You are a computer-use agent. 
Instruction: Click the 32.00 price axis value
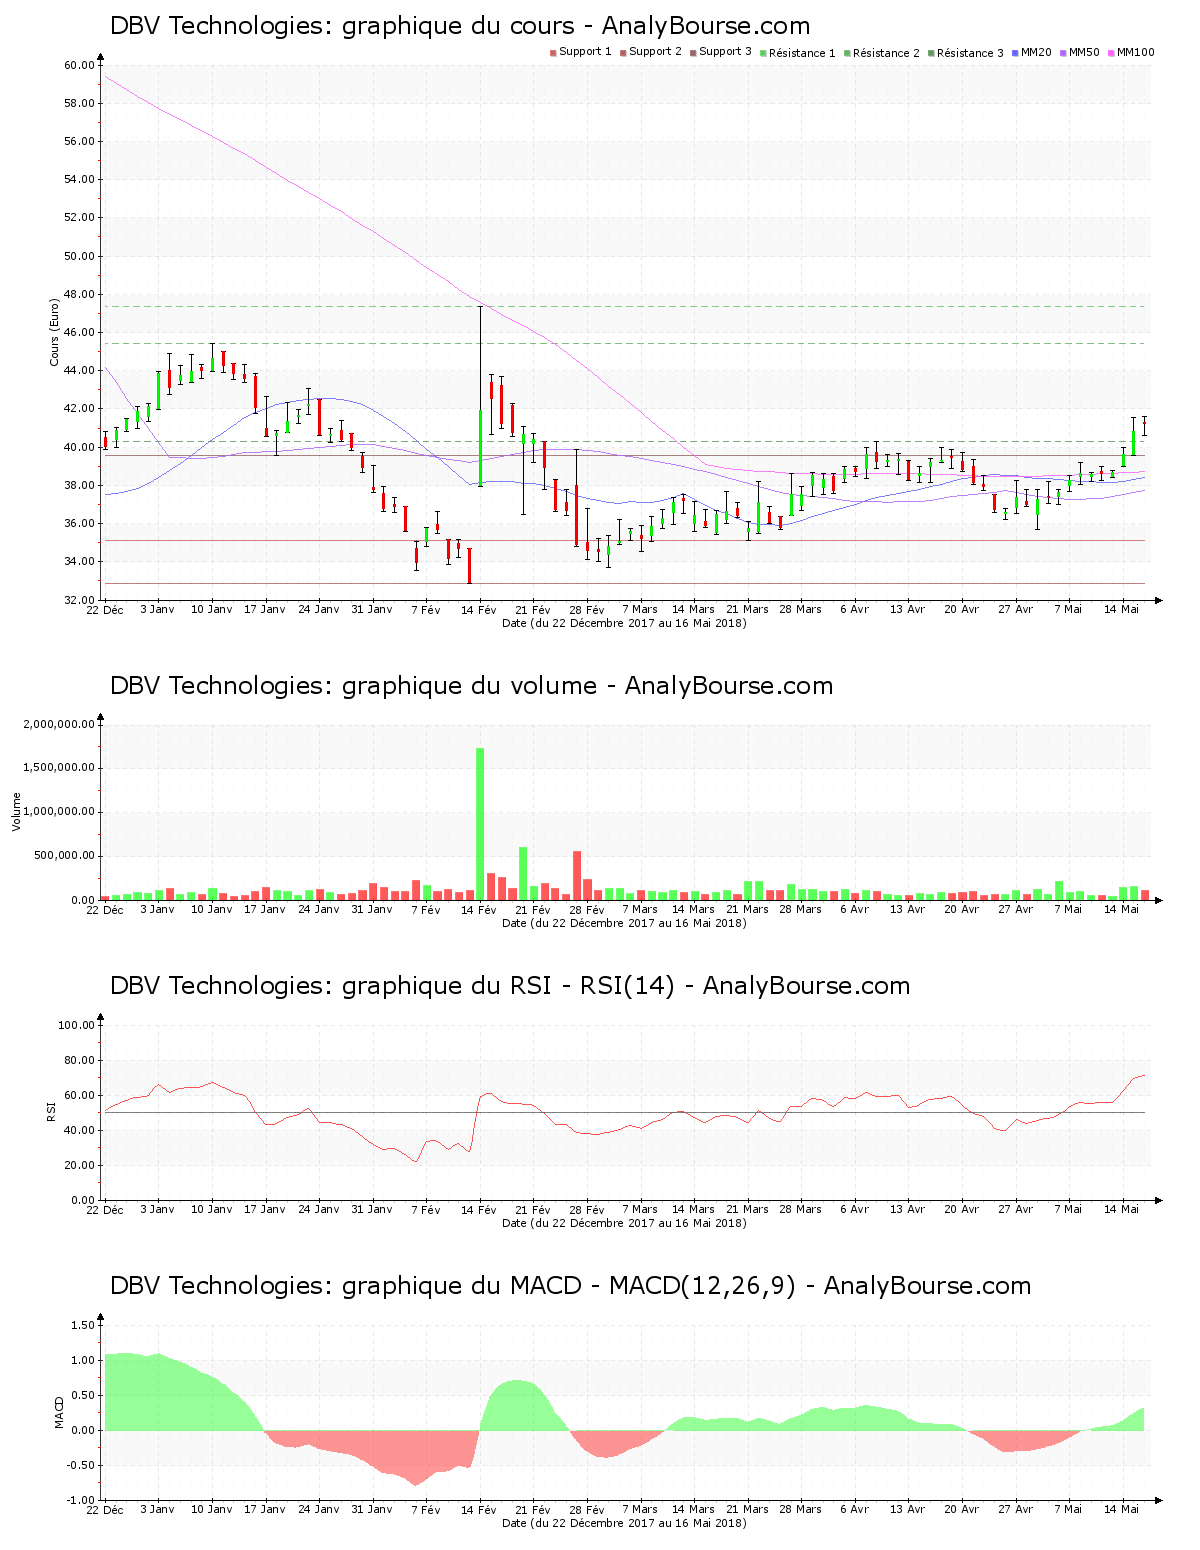click(x=79, y=600)
